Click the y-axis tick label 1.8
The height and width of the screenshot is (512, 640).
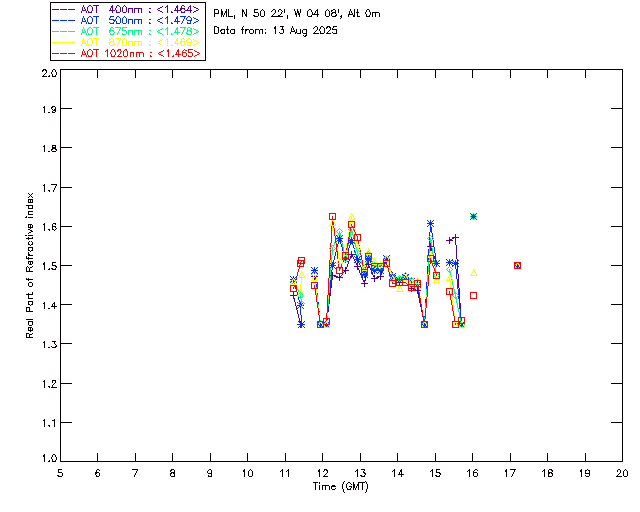(49, 148)
